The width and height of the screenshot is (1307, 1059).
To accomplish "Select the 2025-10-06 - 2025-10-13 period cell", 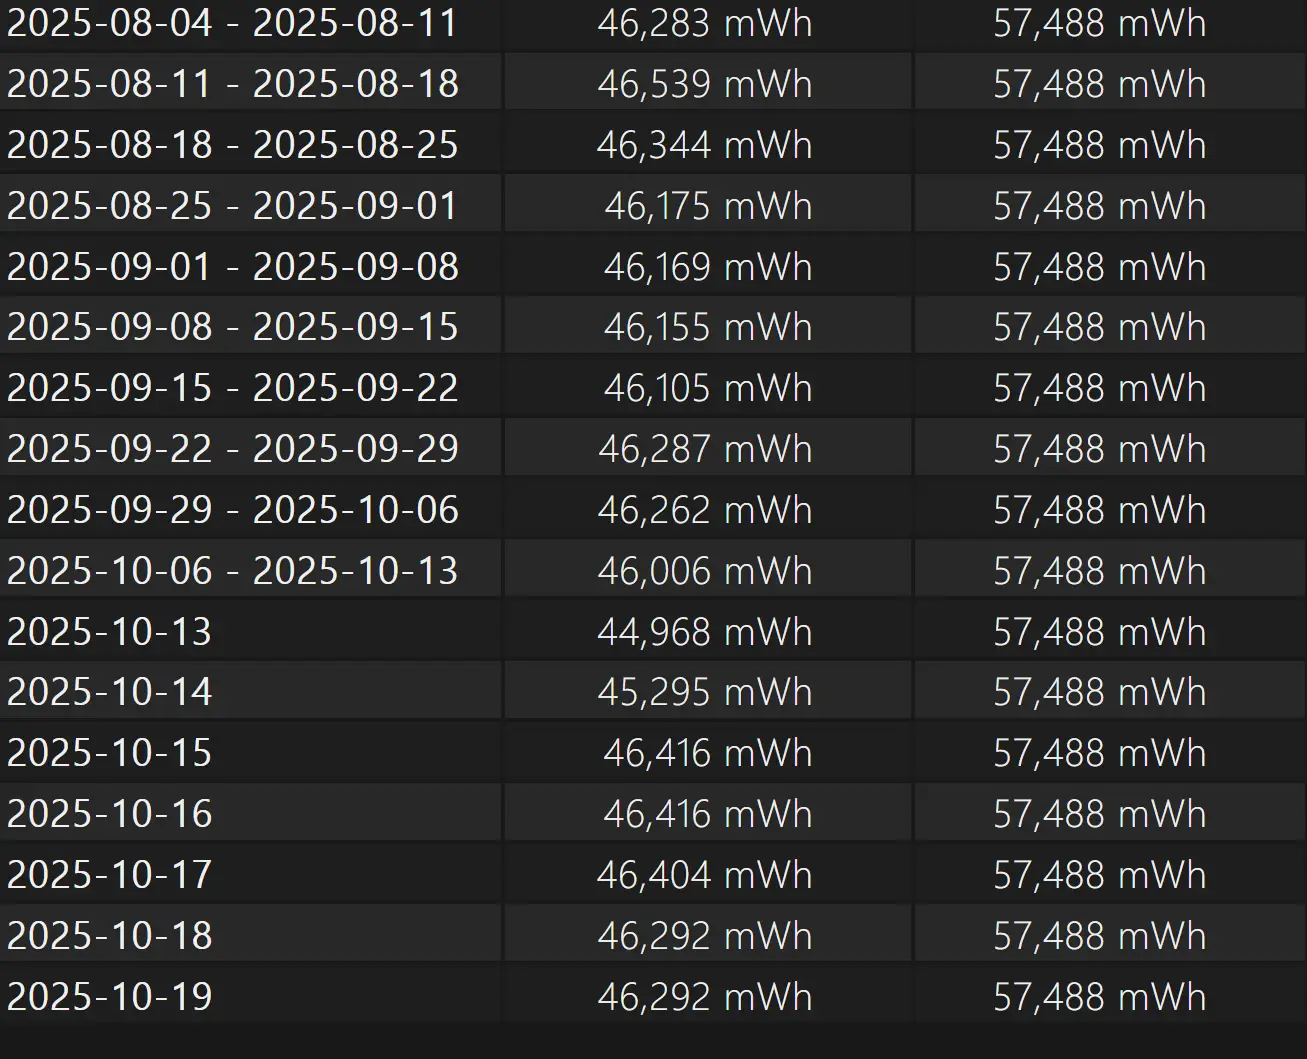I will pos(232,571).
